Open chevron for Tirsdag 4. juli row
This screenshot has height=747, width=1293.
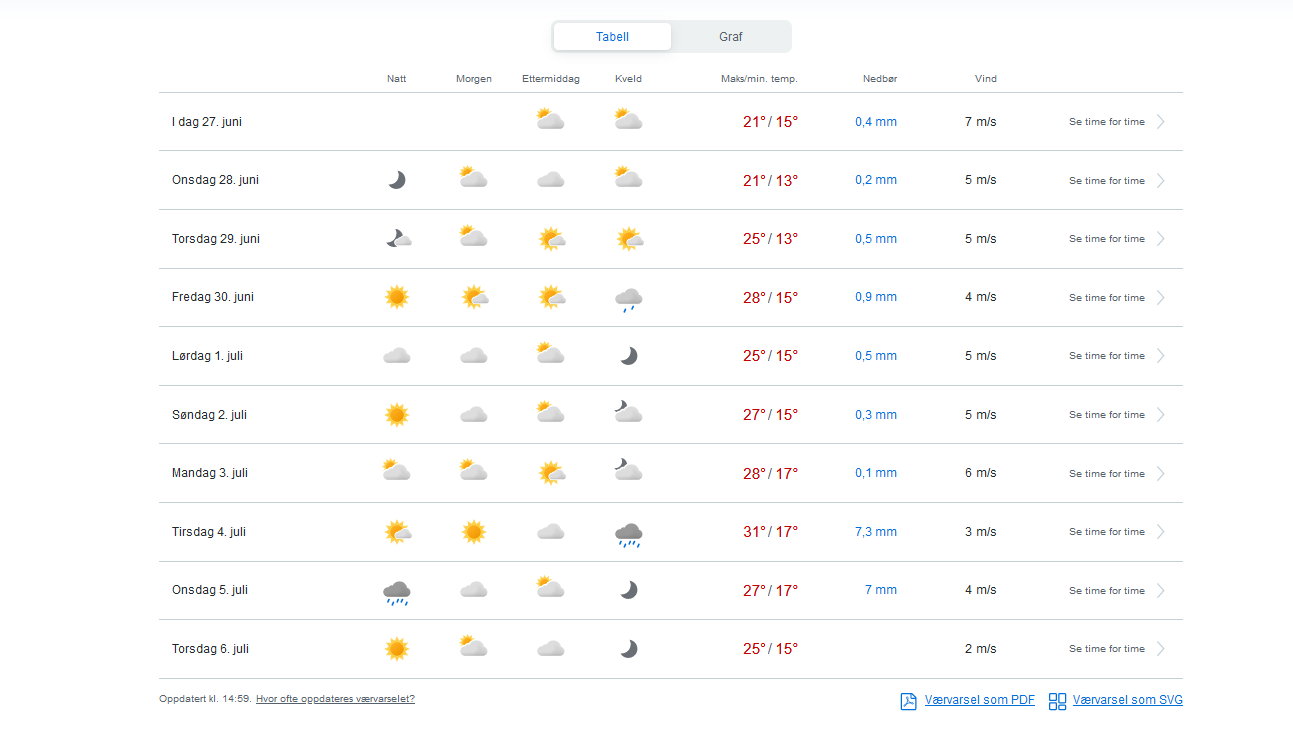tap(1160, 532)
